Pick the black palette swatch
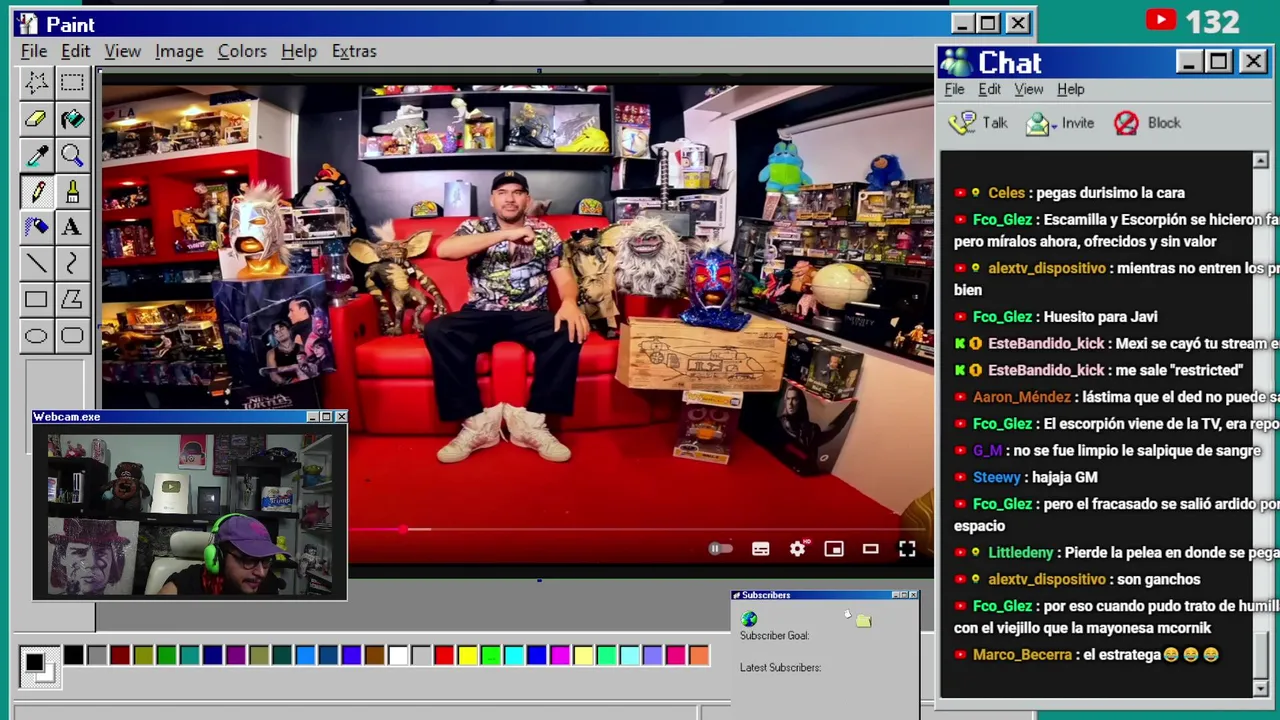The image size is (1280, 720). click(74, 656)
